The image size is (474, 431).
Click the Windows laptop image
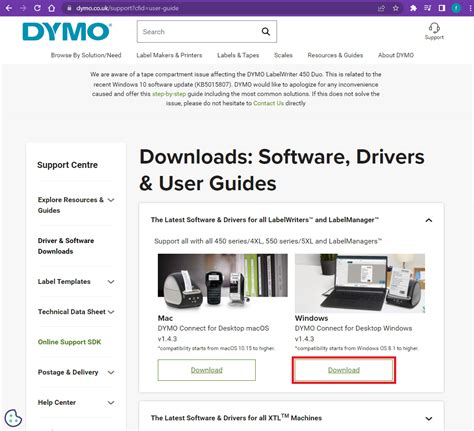pos(360,283)
